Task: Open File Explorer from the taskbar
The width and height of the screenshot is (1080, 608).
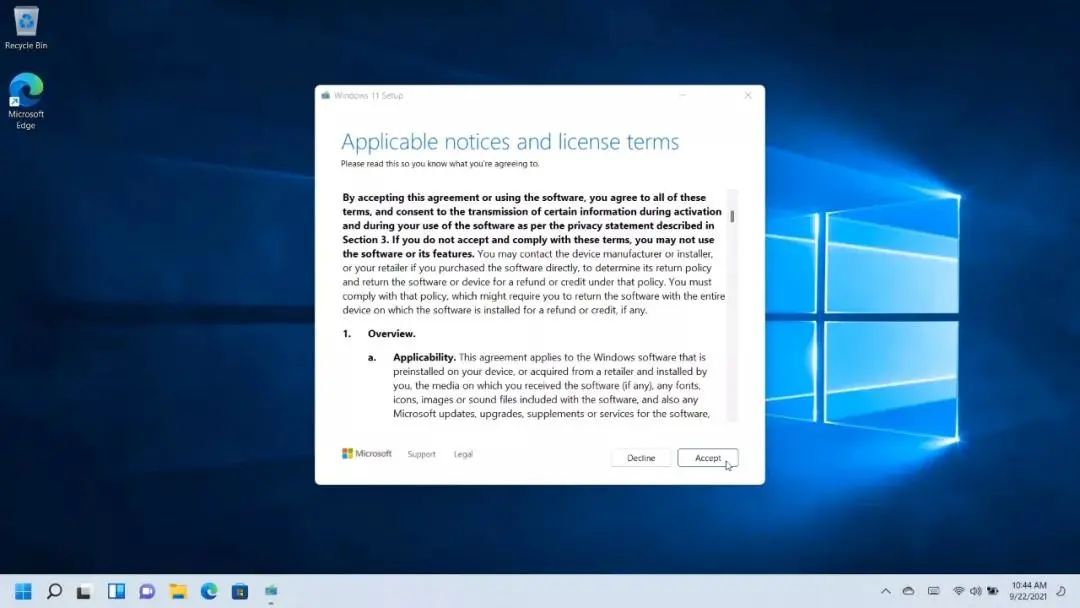Action: (178, 591)
